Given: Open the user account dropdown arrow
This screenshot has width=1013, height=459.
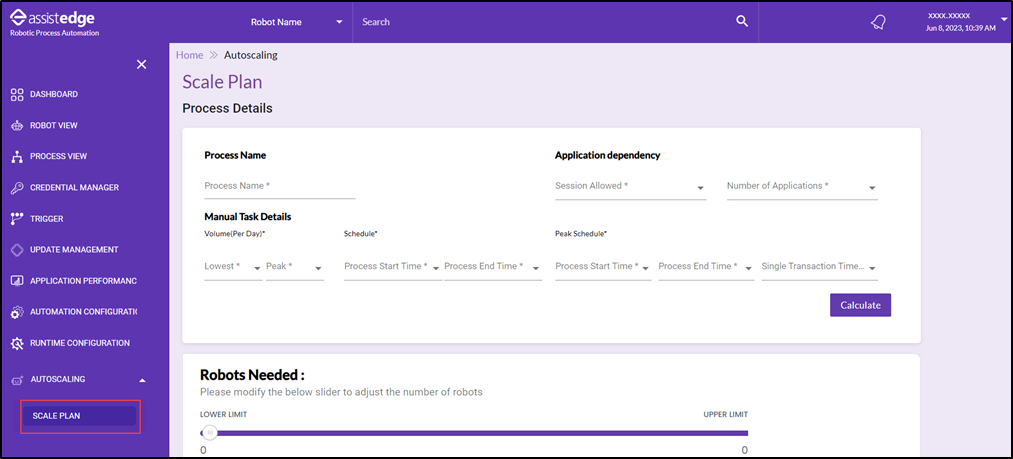Looking at the screenshot, I should (1003, 19).
